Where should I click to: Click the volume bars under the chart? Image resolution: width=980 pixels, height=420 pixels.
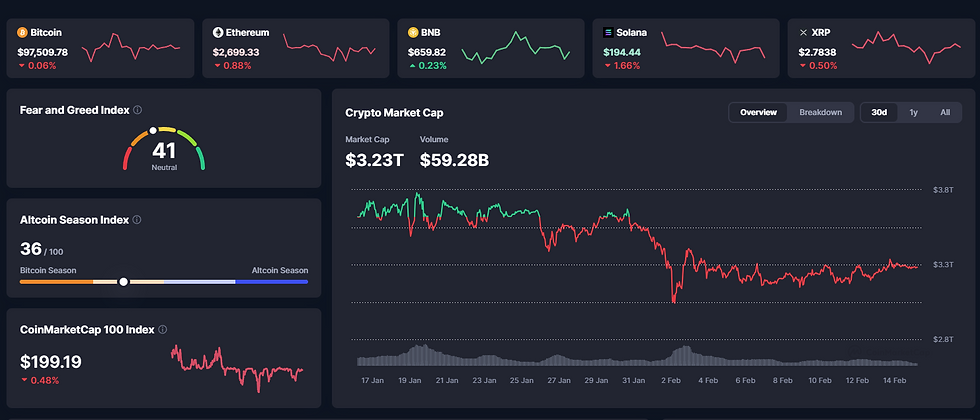click(x=638, y=356)
